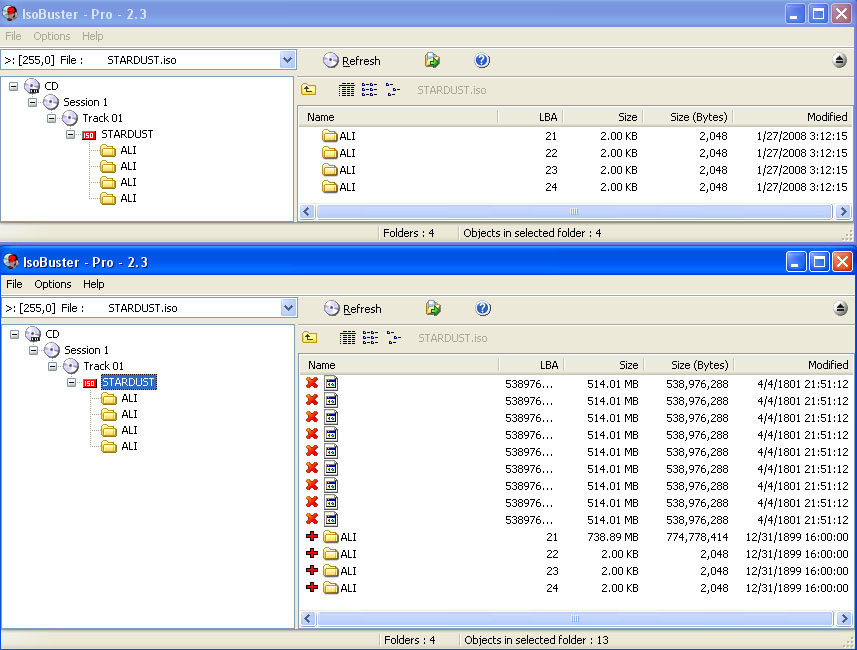
Task: Collapse Track 01 node in upper tree
Action: point(51,118)
